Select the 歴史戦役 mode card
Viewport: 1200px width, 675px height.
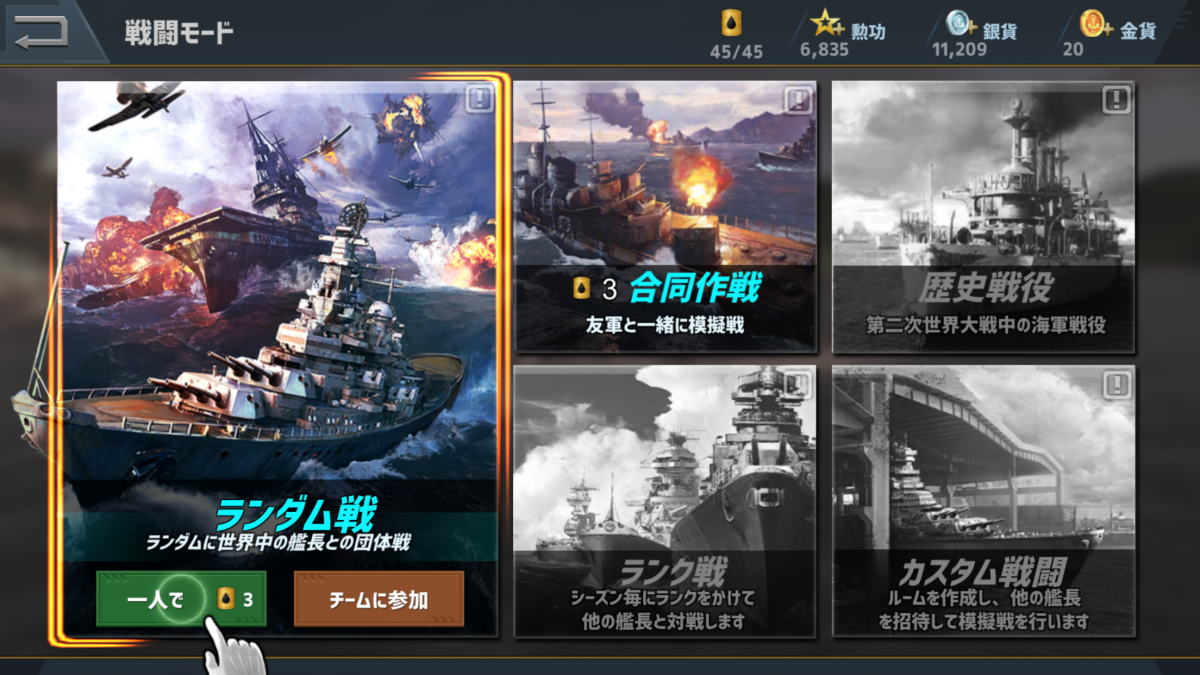tap(984, 217)
